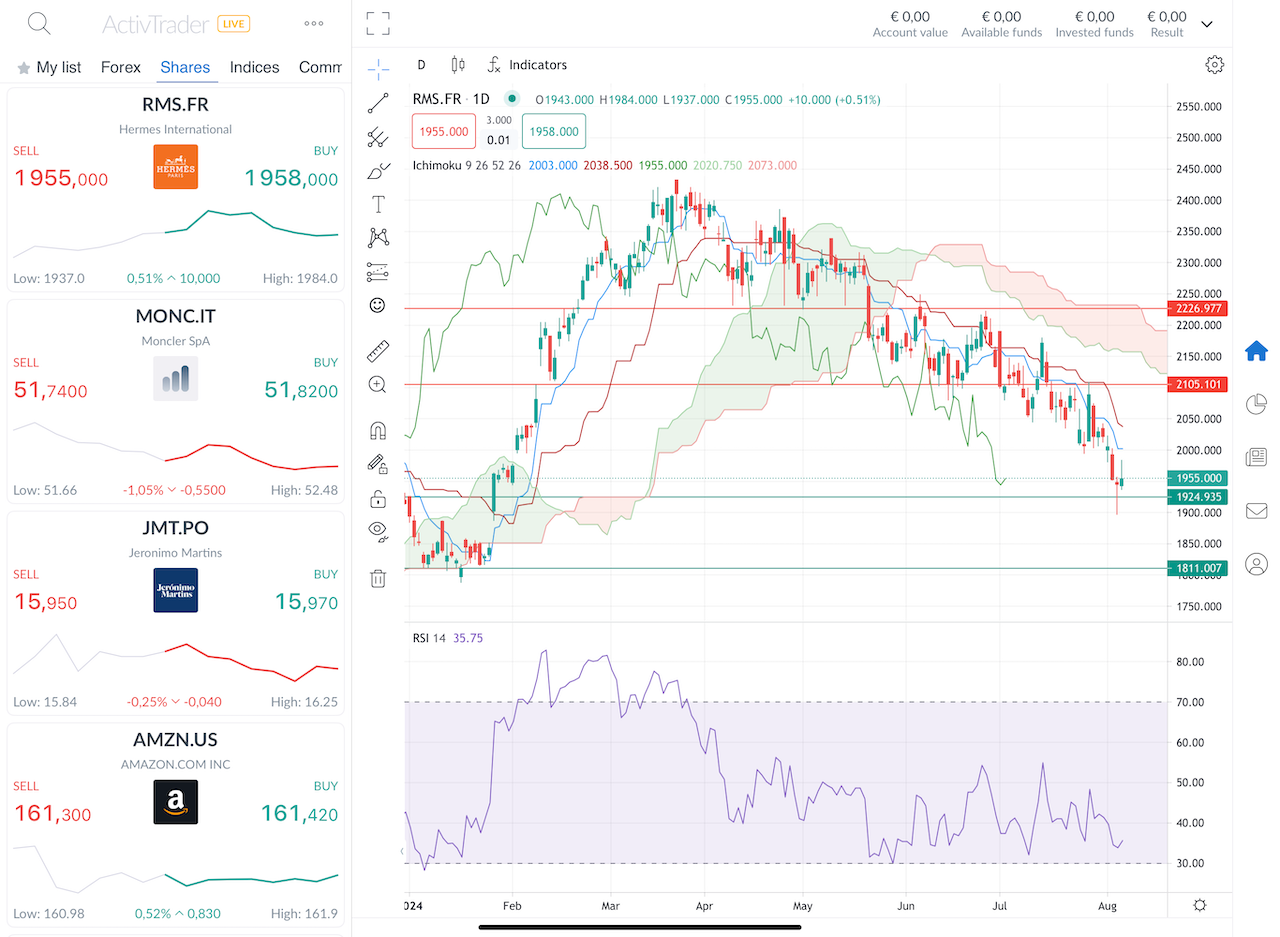Toggle the magnet snap mode
Viewport: 1280px width, 937px height.
pyautogui.click(x=378, y=431)
